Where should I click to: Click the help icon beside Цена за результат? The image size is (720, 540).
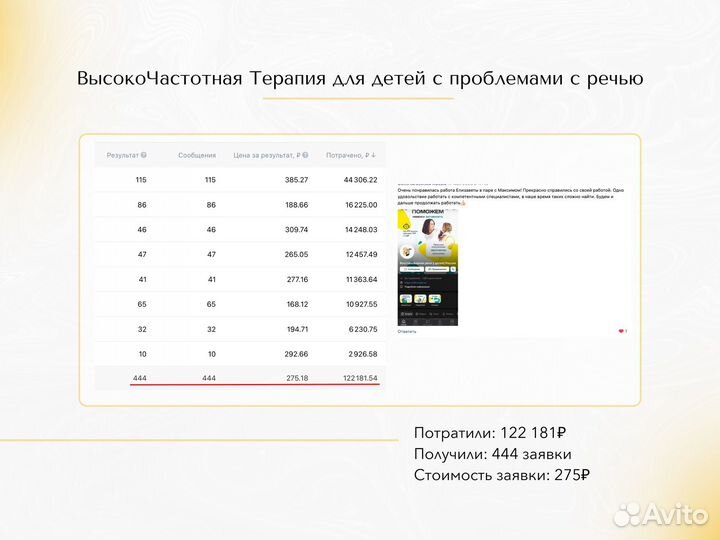tap(305, 155)
